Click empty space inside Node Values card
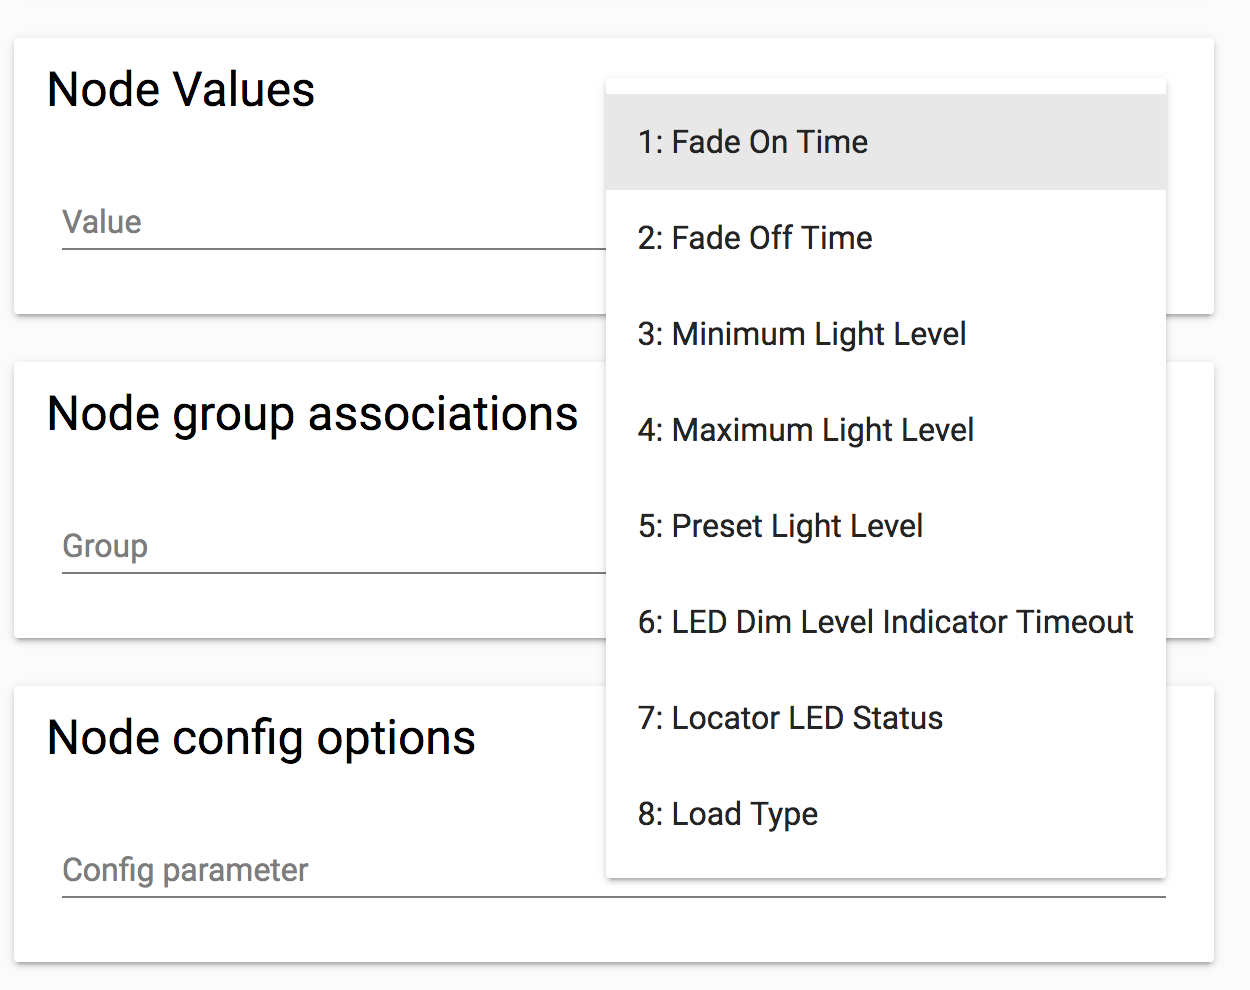 click(300, 285)
